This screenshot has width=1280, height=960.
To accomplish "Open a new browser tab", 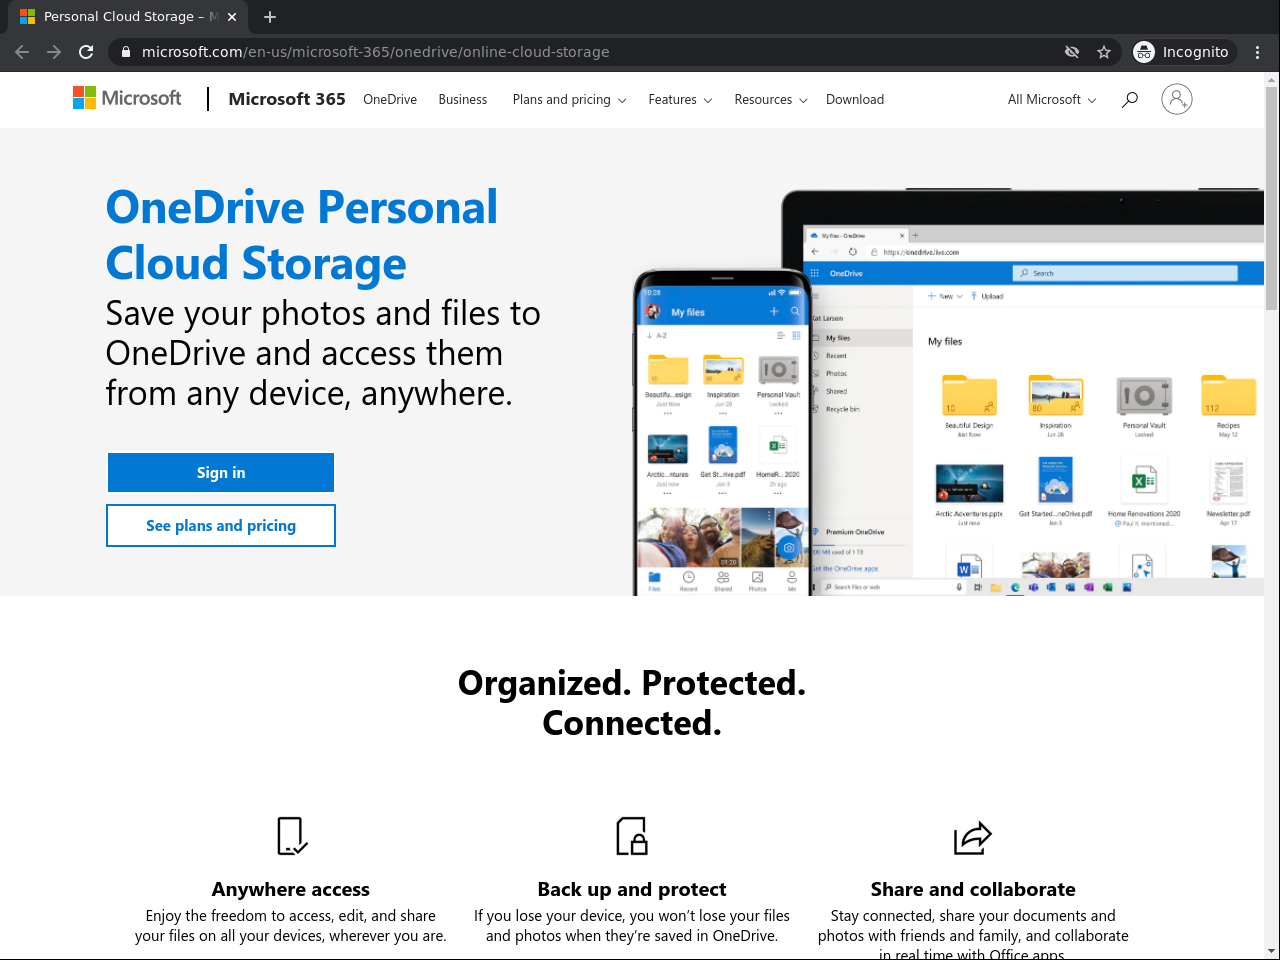I will coord(270,17).
